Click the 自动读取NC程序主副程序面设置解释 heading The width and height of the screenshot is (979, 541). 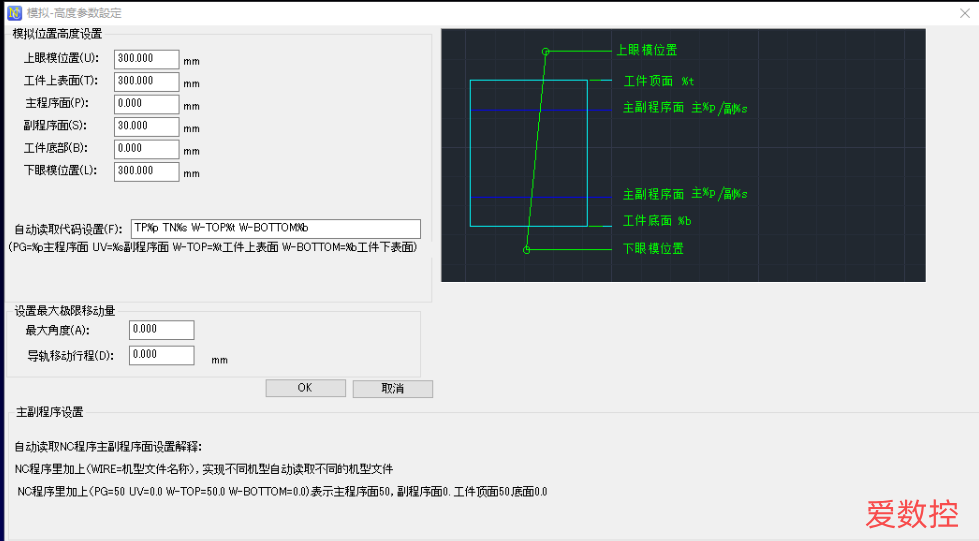point(109,447)
